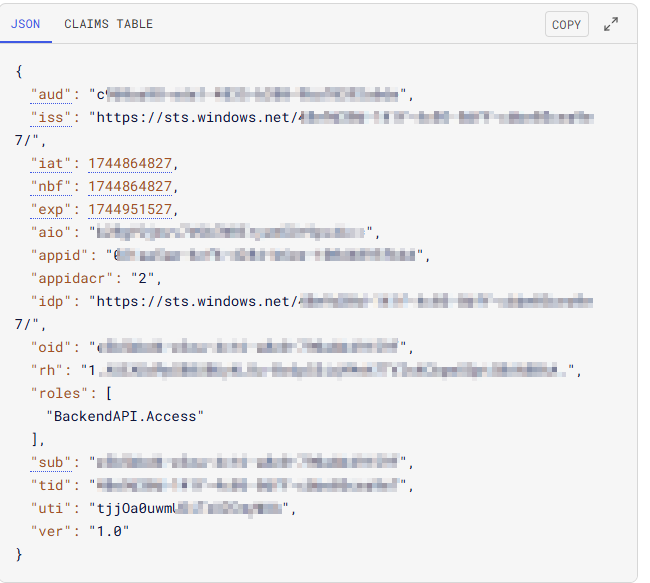This screenshot has width=650, height=583.
Task: Switch to the JSON tab
Action: 25,24
